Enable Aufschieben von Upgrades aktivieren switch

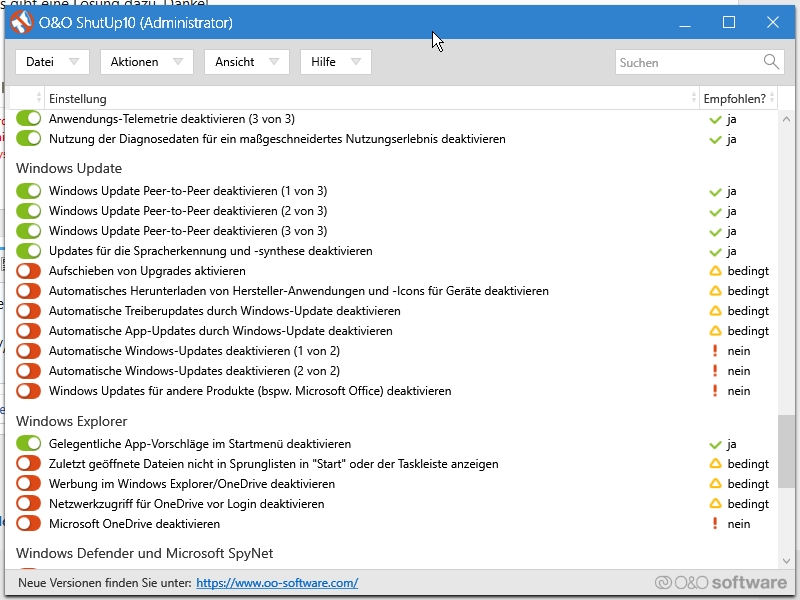click(x=28, y=271)
